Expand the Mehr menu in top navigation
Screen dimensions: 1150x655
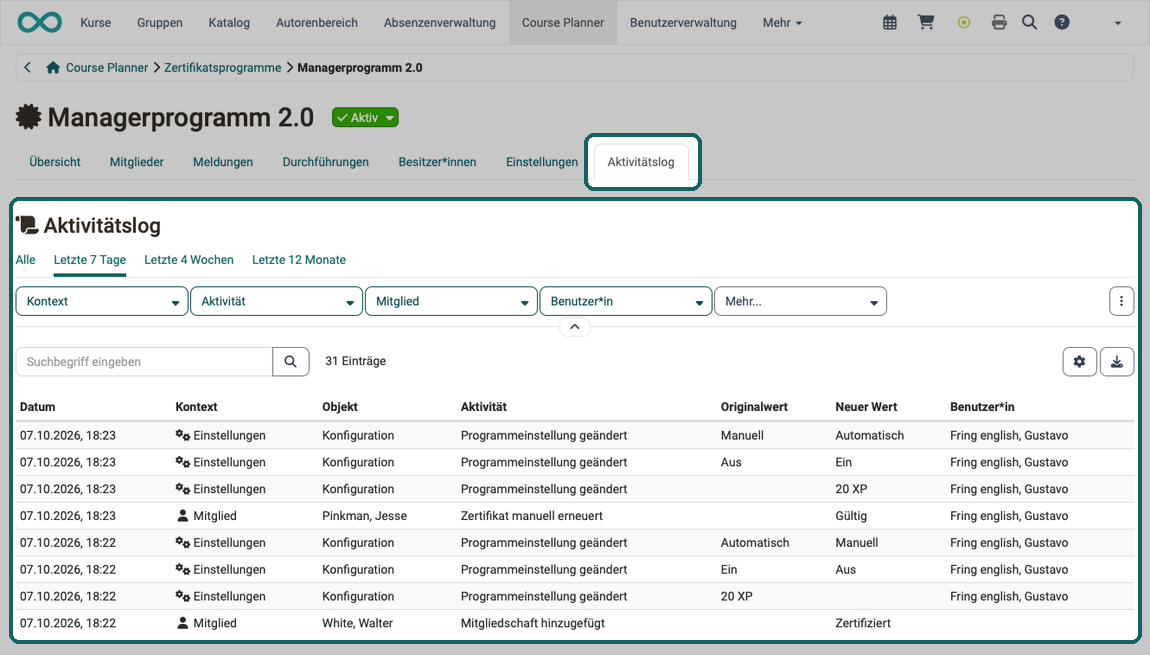[782, 23]
